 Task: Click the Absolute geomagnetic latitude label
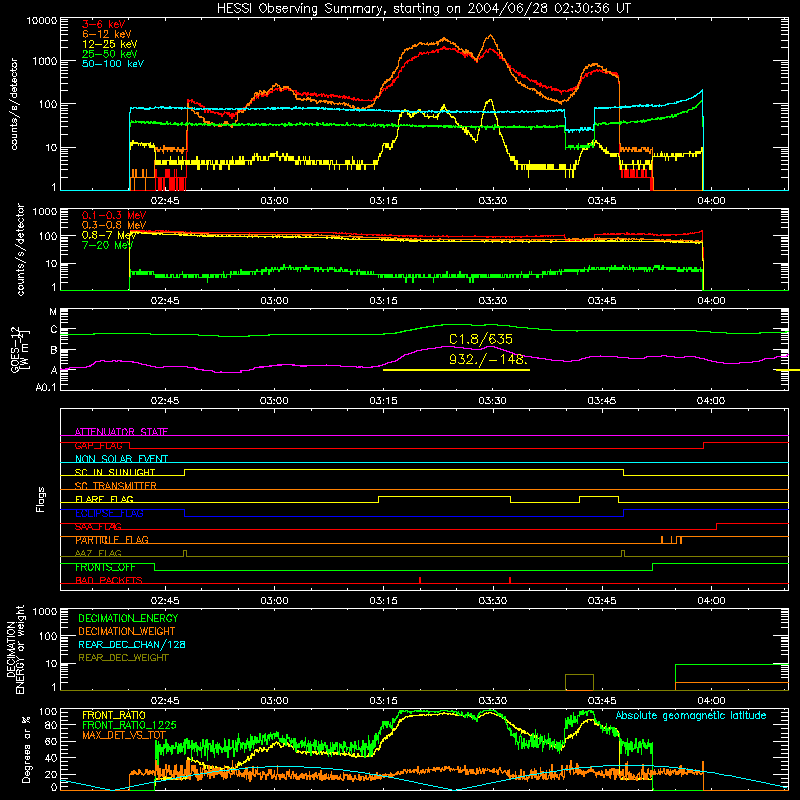click(x=691, y=715)
